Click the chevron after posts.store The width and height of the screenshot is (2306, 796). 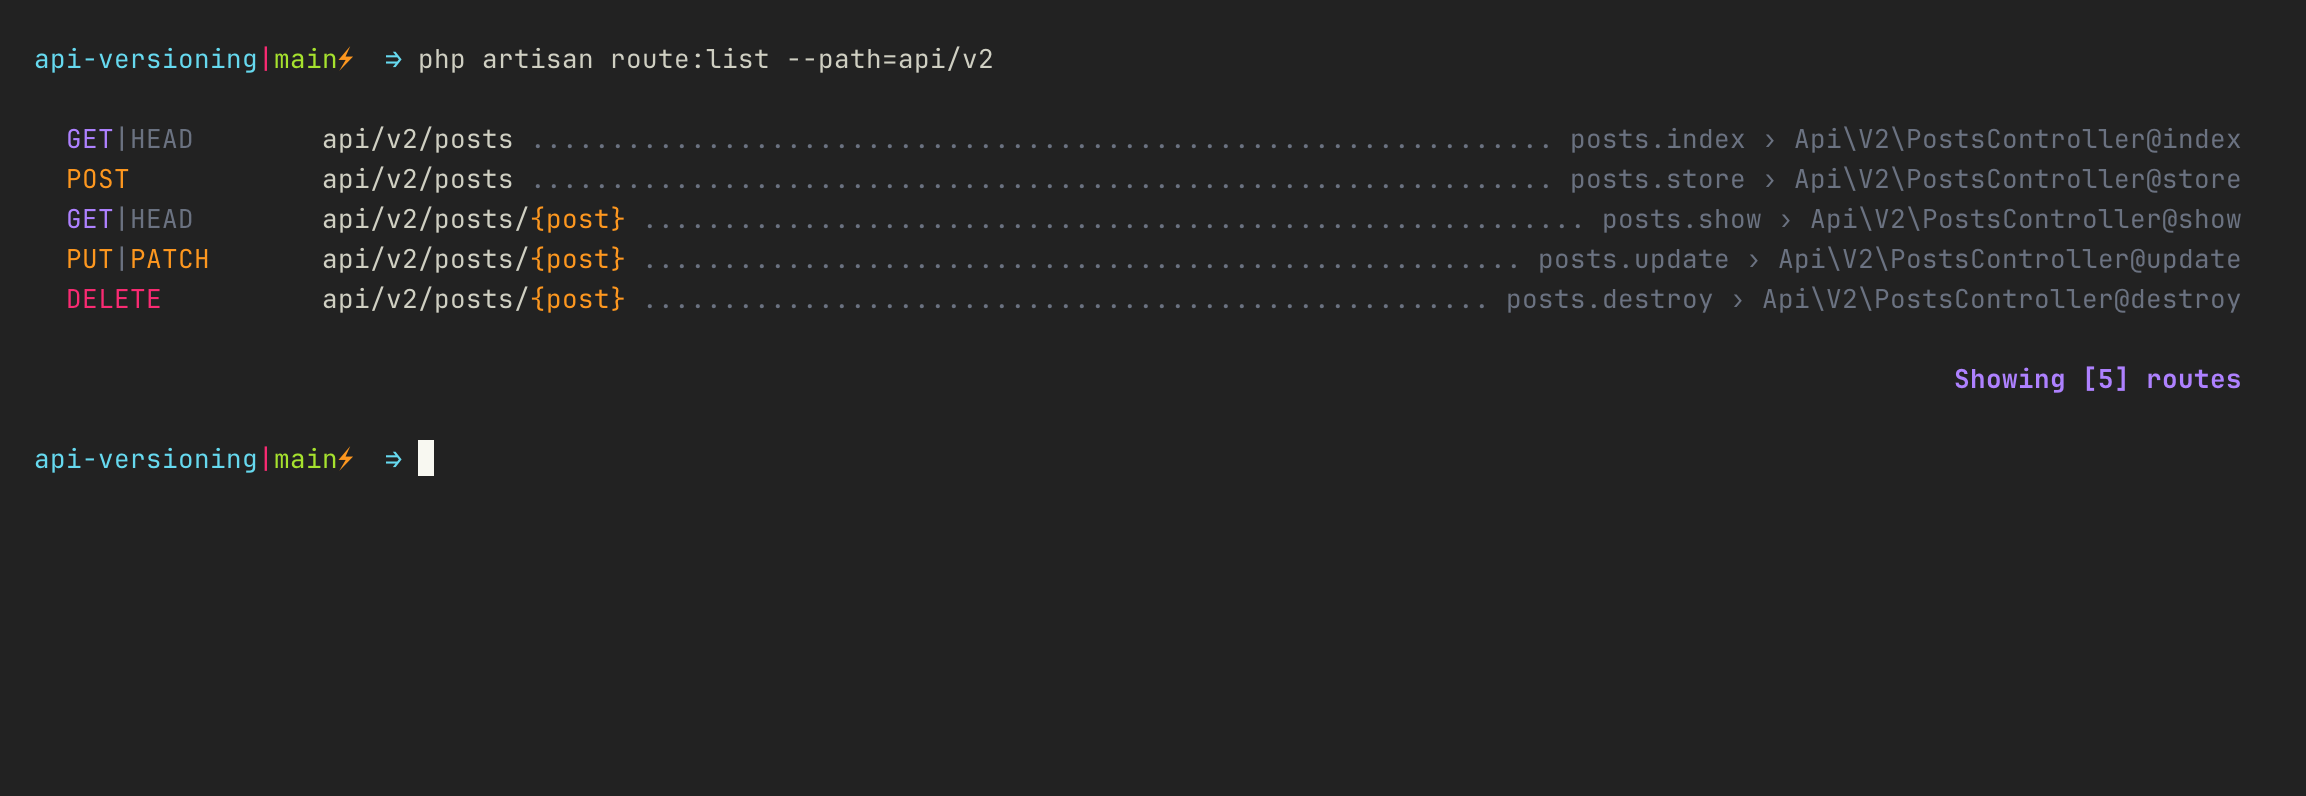pyautogui.click(x=1770, y=180)
